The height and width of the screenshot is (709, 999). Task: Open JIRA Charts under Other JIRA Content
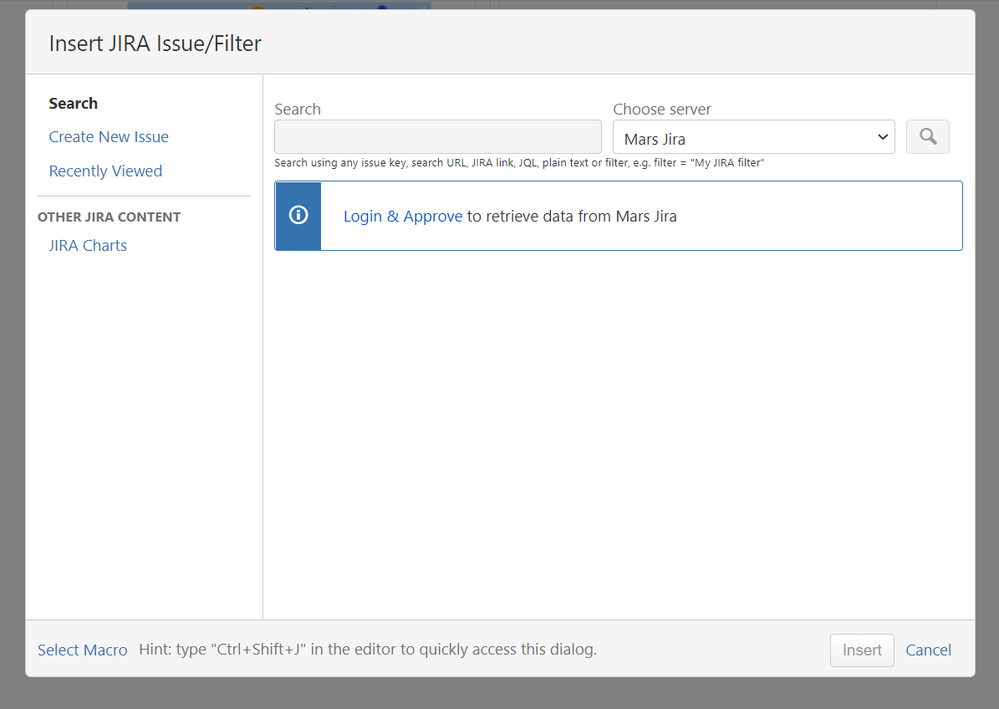pos(88,245)
